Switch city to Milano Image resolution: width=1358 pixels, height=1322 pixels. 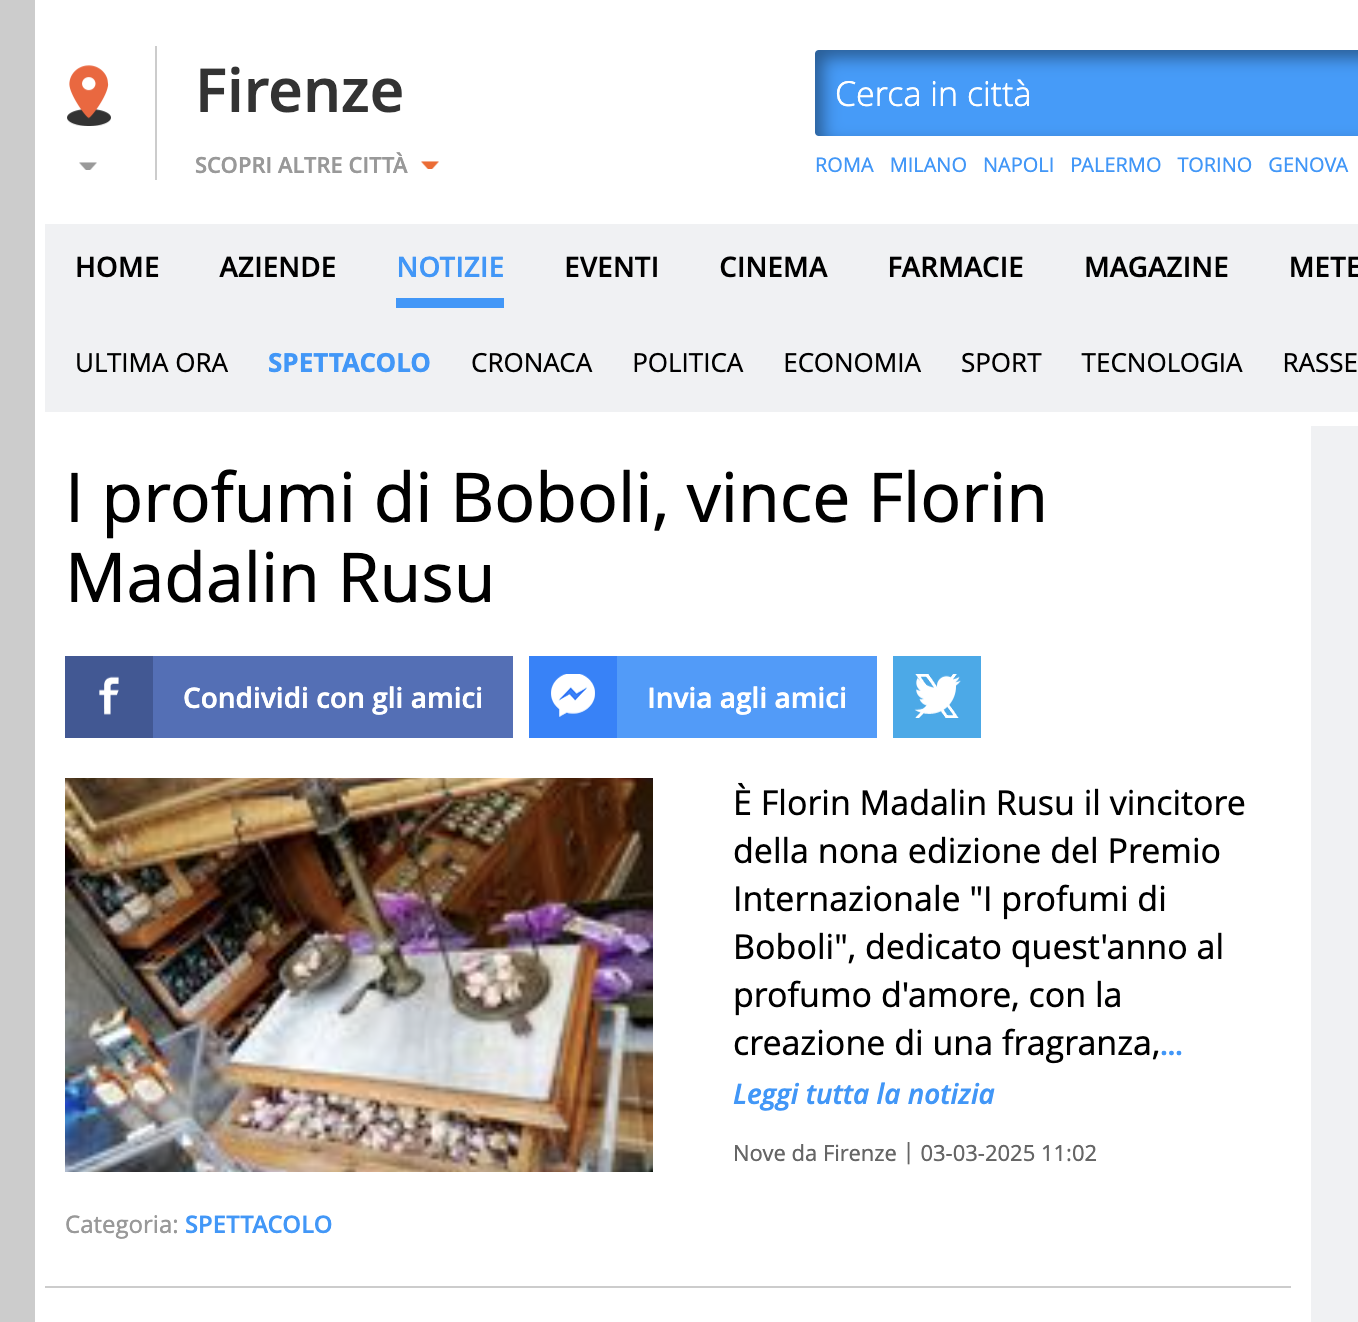pos(927,165)
